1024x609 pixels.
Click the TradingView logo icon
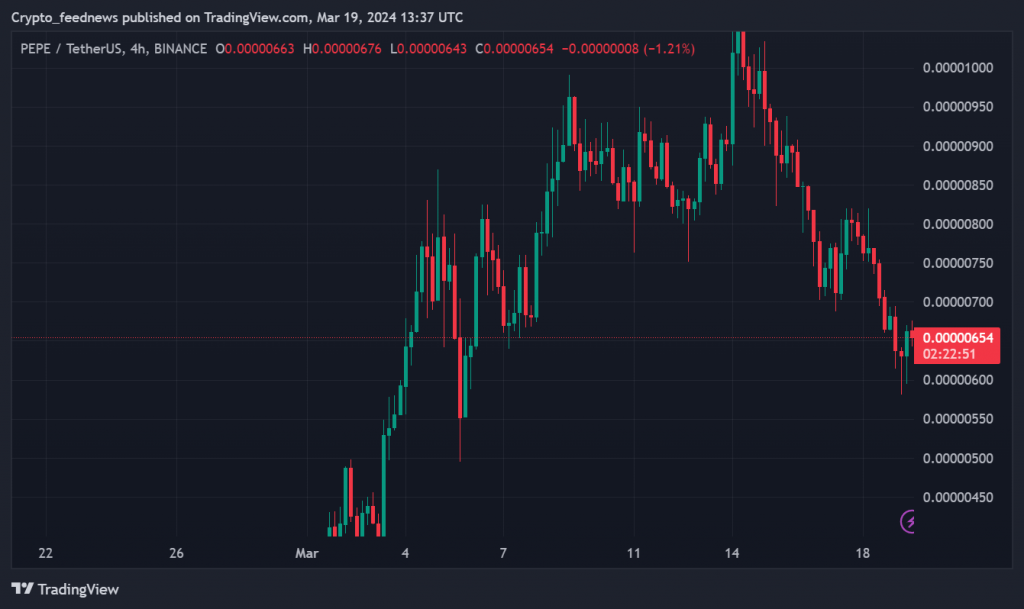20,589
